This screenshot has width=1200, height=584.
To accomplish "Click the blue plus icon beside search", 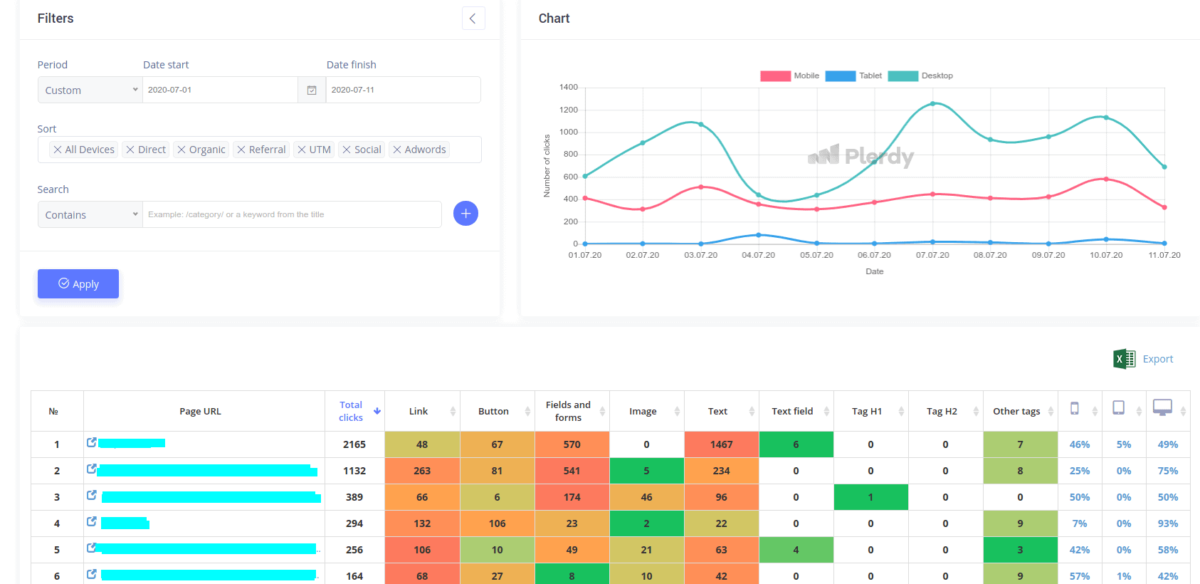I will click(466, 213).
